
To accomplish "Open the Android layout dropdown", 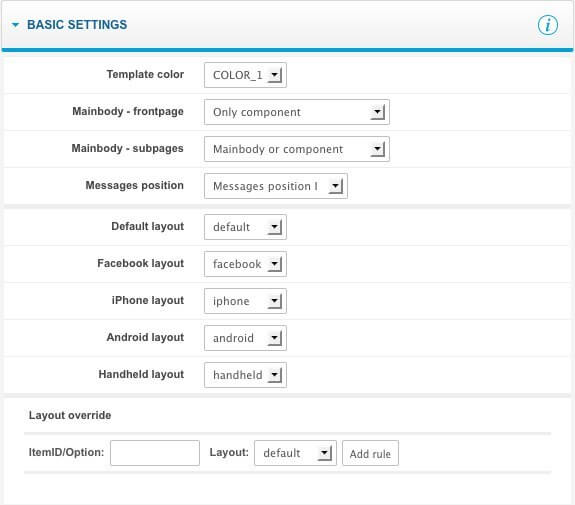I will [245, 338].
